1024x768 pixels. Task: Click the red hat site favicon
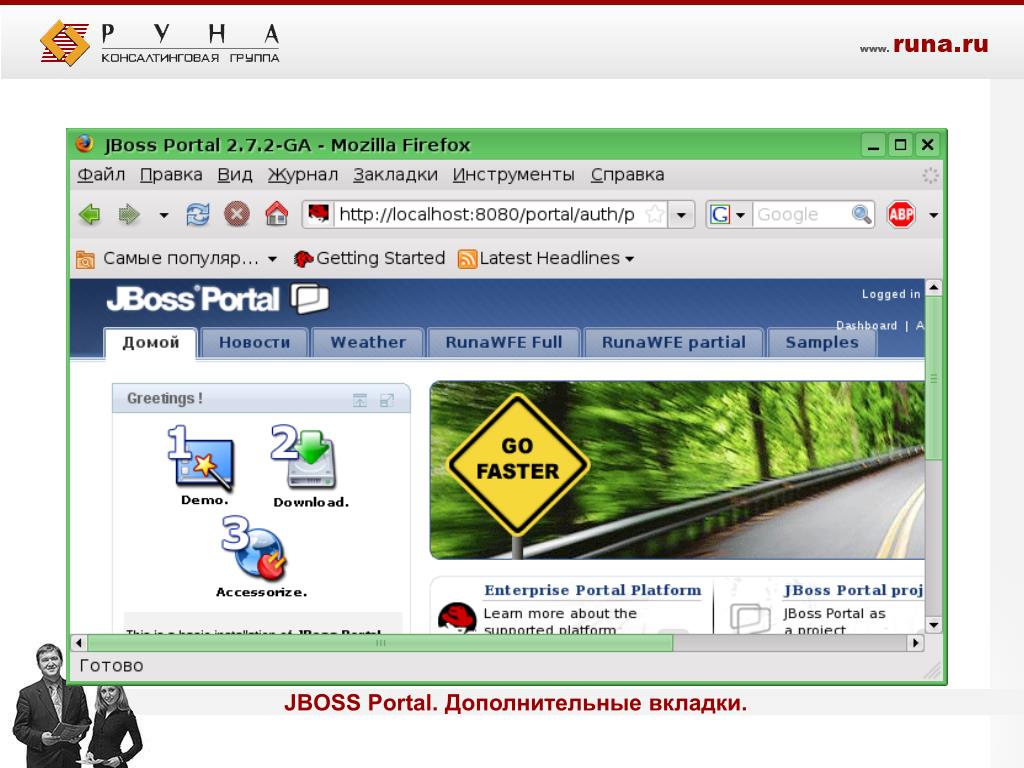[x=318, y=214]
